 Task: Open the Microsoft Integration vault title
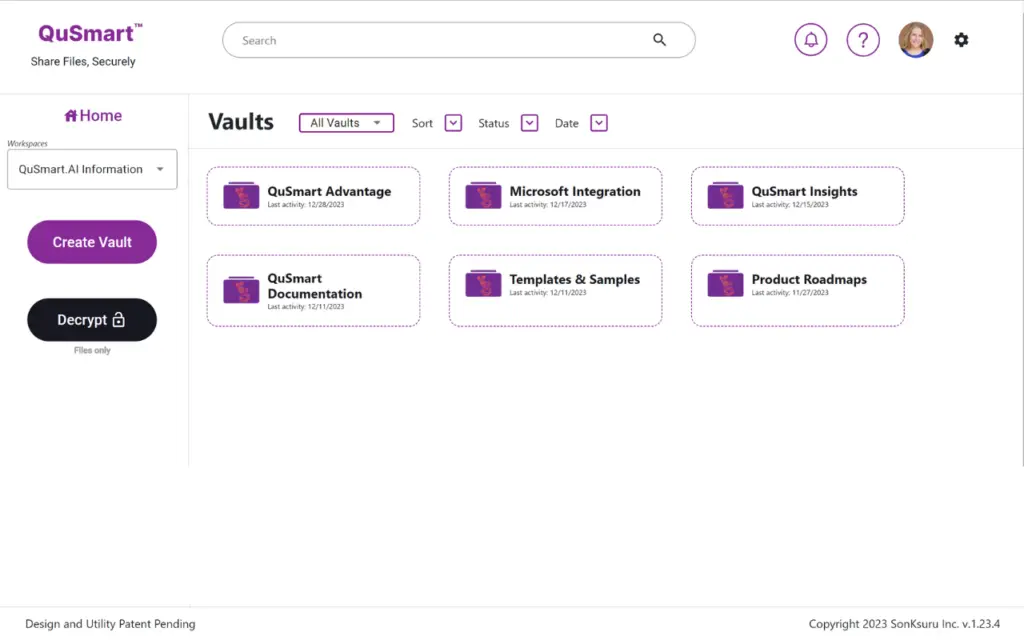575,191
